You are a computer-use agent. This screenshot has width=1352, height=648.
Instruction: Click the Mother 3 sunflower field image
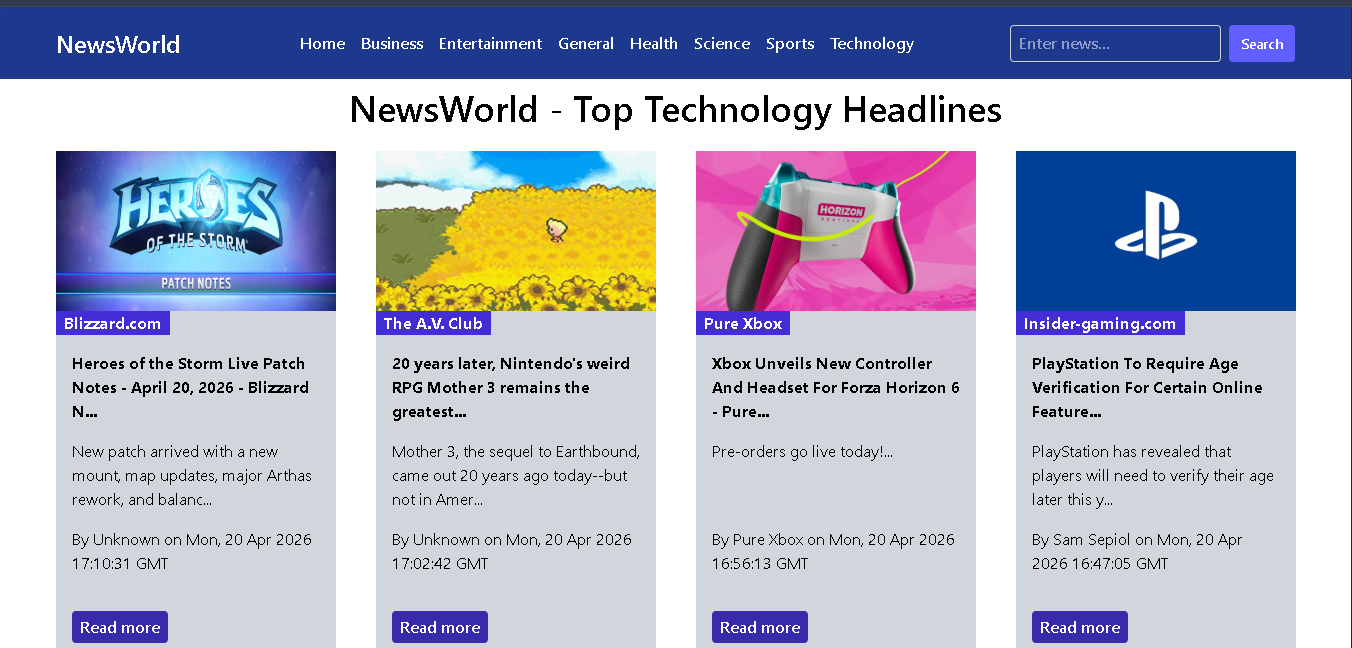coord(516,231)
